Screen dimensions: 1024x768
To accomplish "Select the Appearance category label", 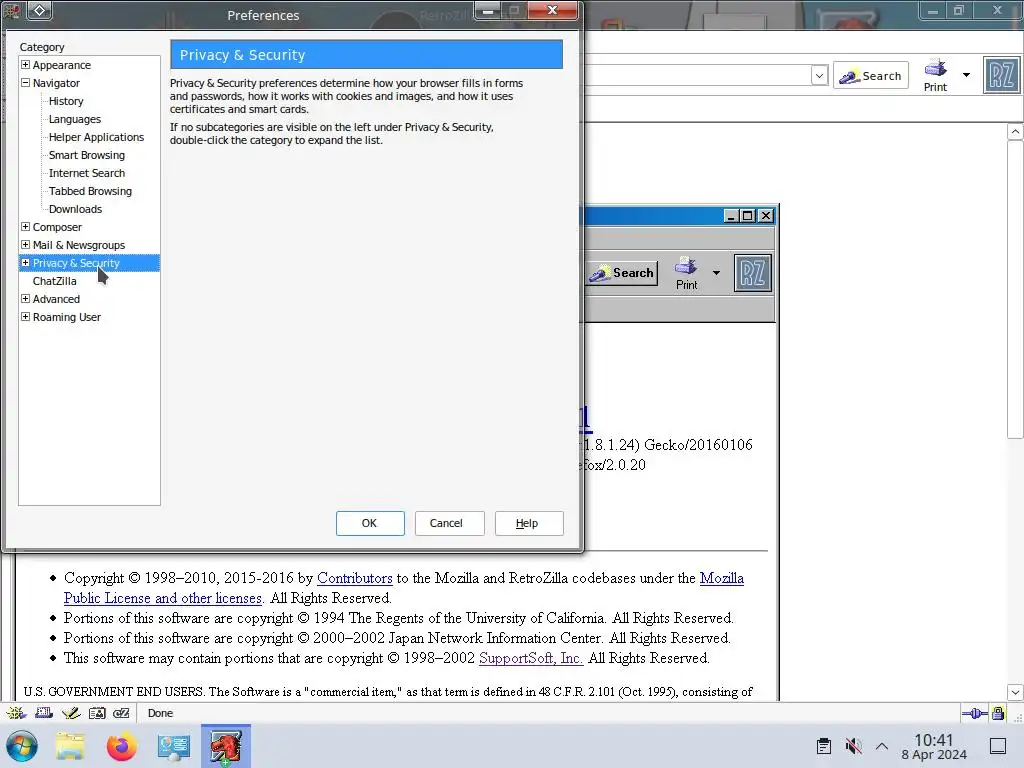I will (61, 65).
